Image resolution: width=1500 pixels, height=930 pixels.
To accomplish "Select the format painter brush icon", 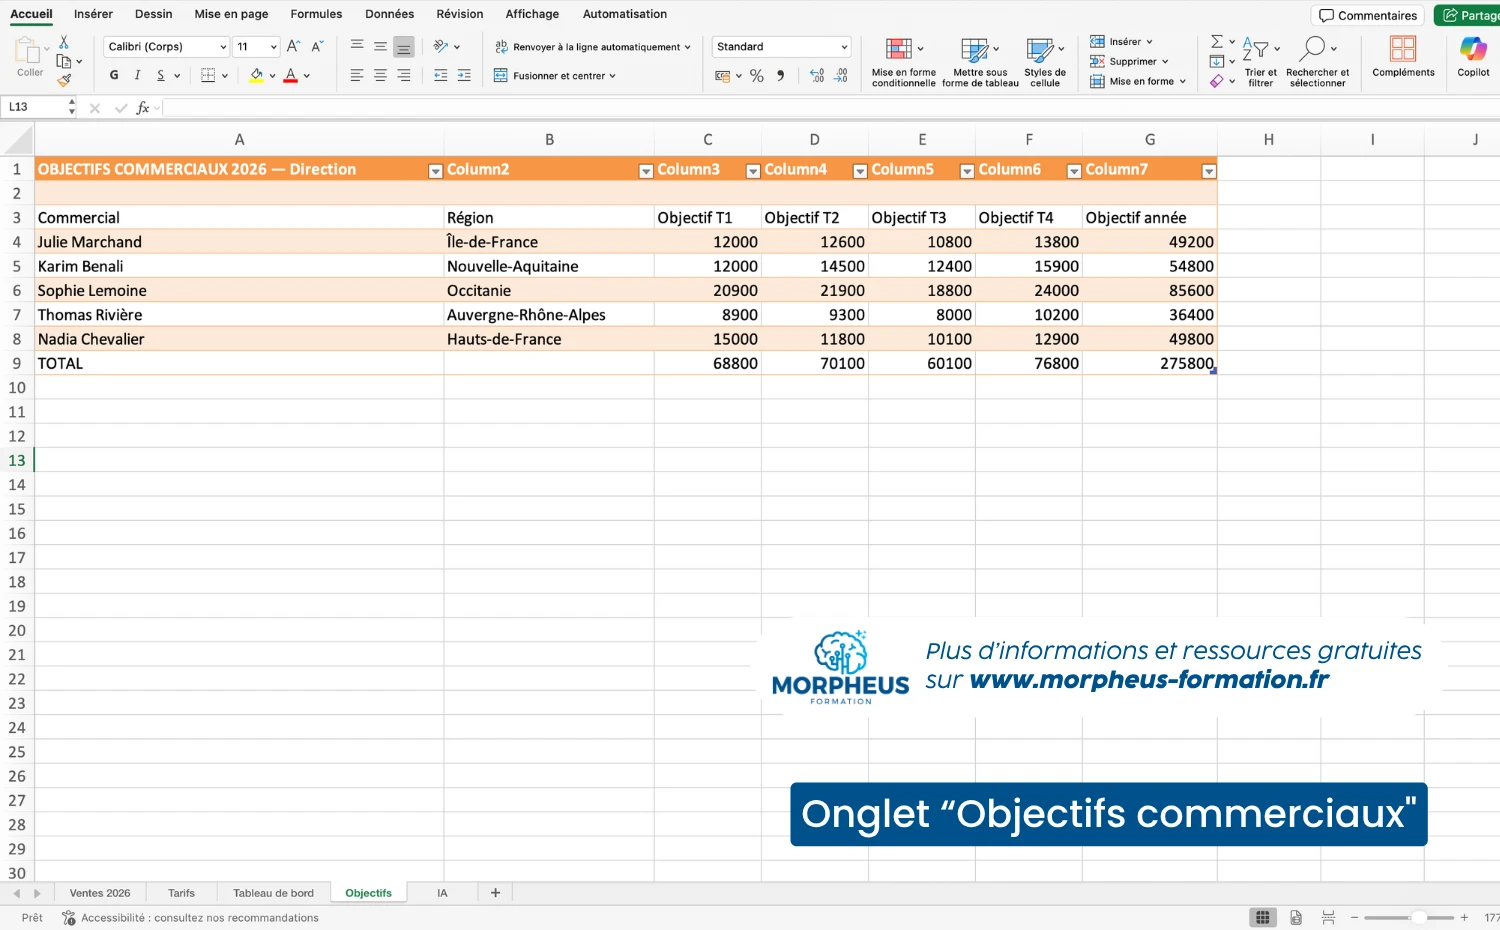I will 64,80.
